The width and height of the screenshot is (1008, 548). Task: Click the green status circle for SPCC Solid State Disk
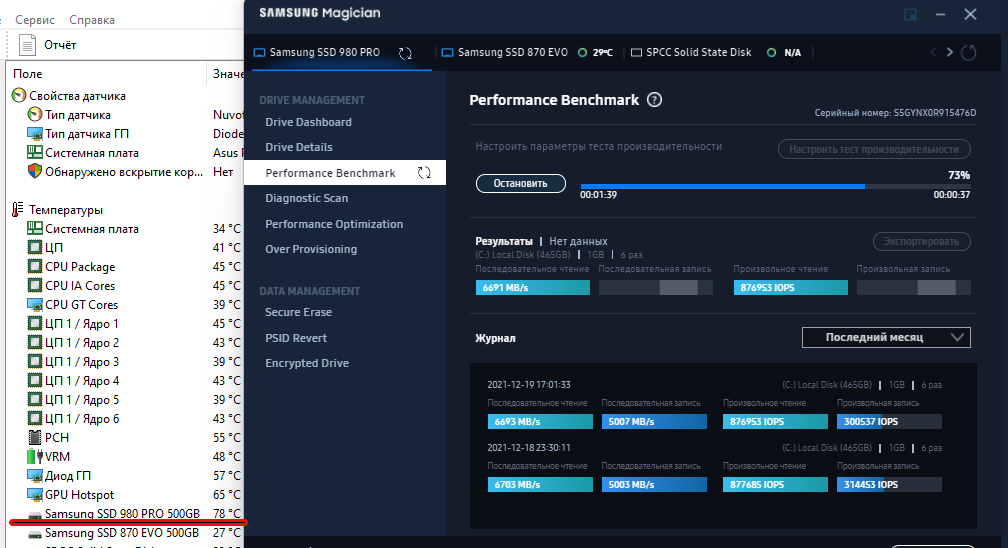(771, 53)
